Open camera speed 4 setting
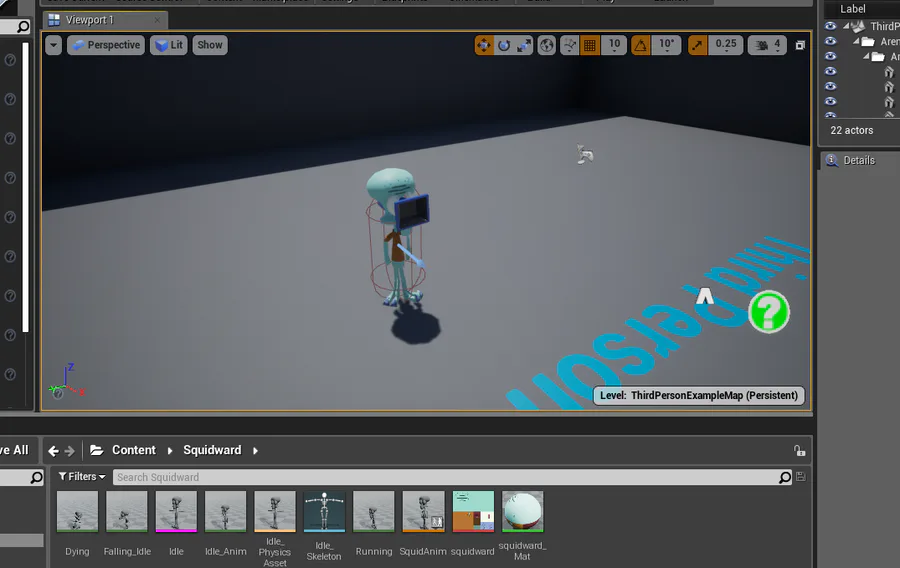Viewport: 900px width, 568px height. 767,45
